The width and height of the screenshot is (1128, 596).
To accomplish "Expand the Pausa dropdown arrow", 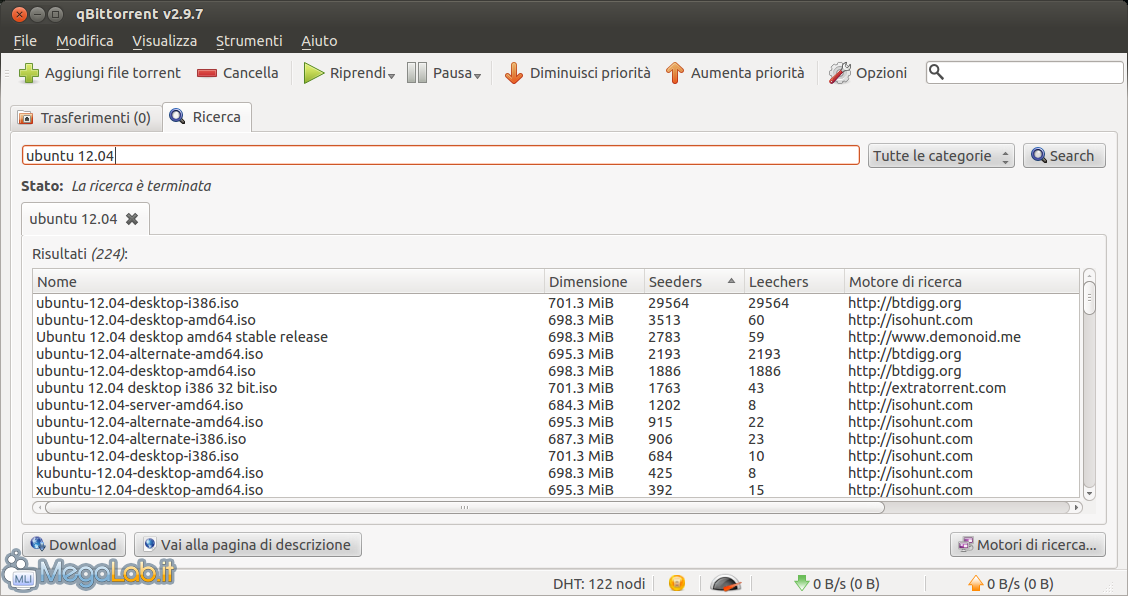I will tap(477, 76).
